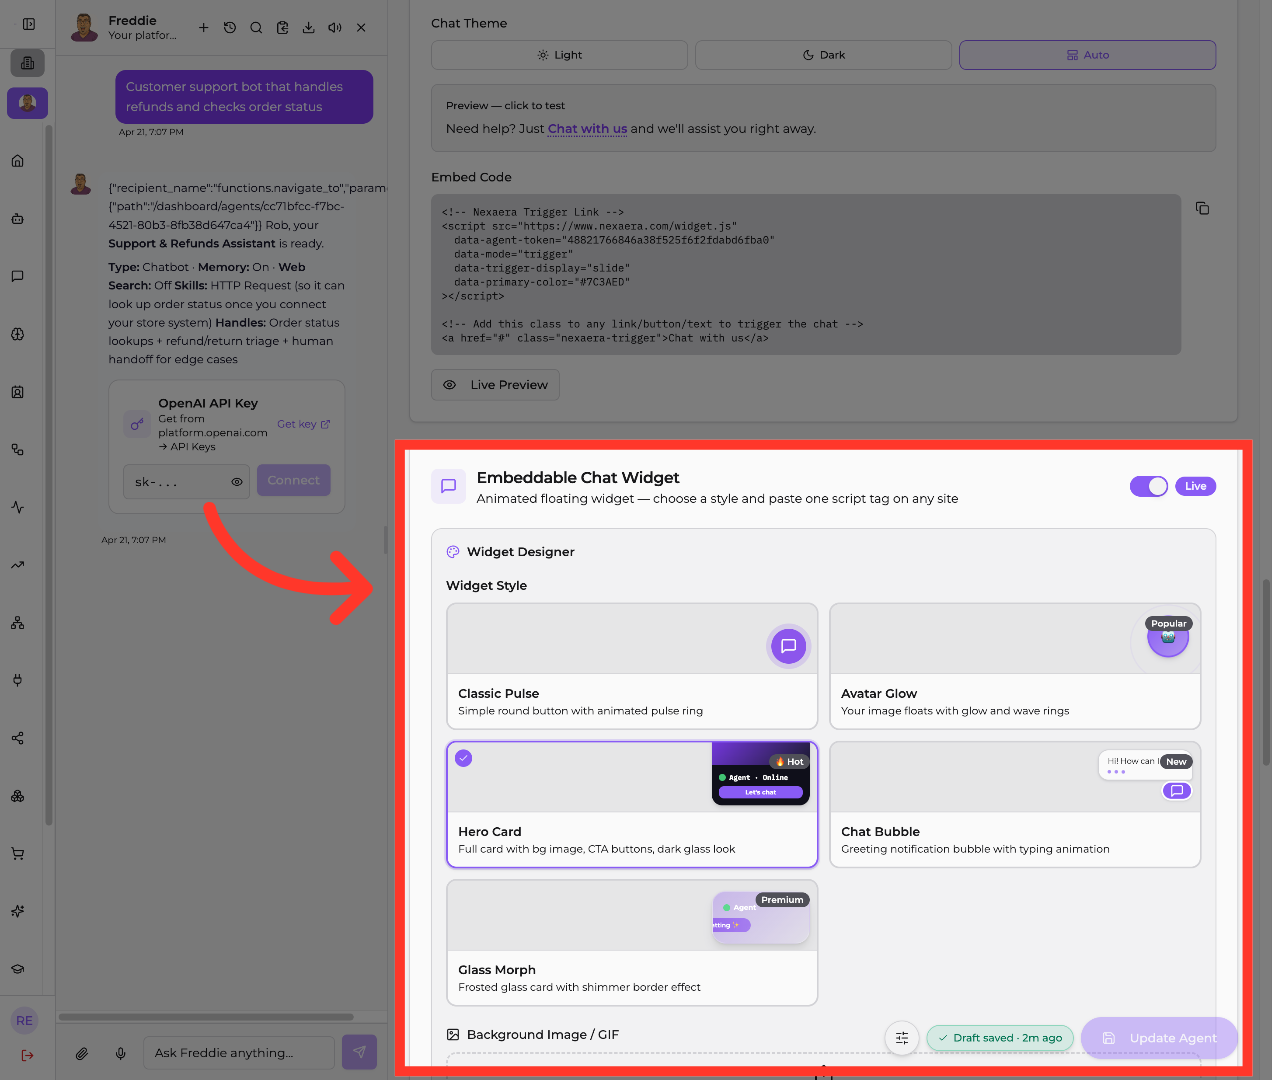Screen dimensions: 1272x1080
Task: Click the chat panel horizontal scrollbar
Action: tap(206, 1017)
